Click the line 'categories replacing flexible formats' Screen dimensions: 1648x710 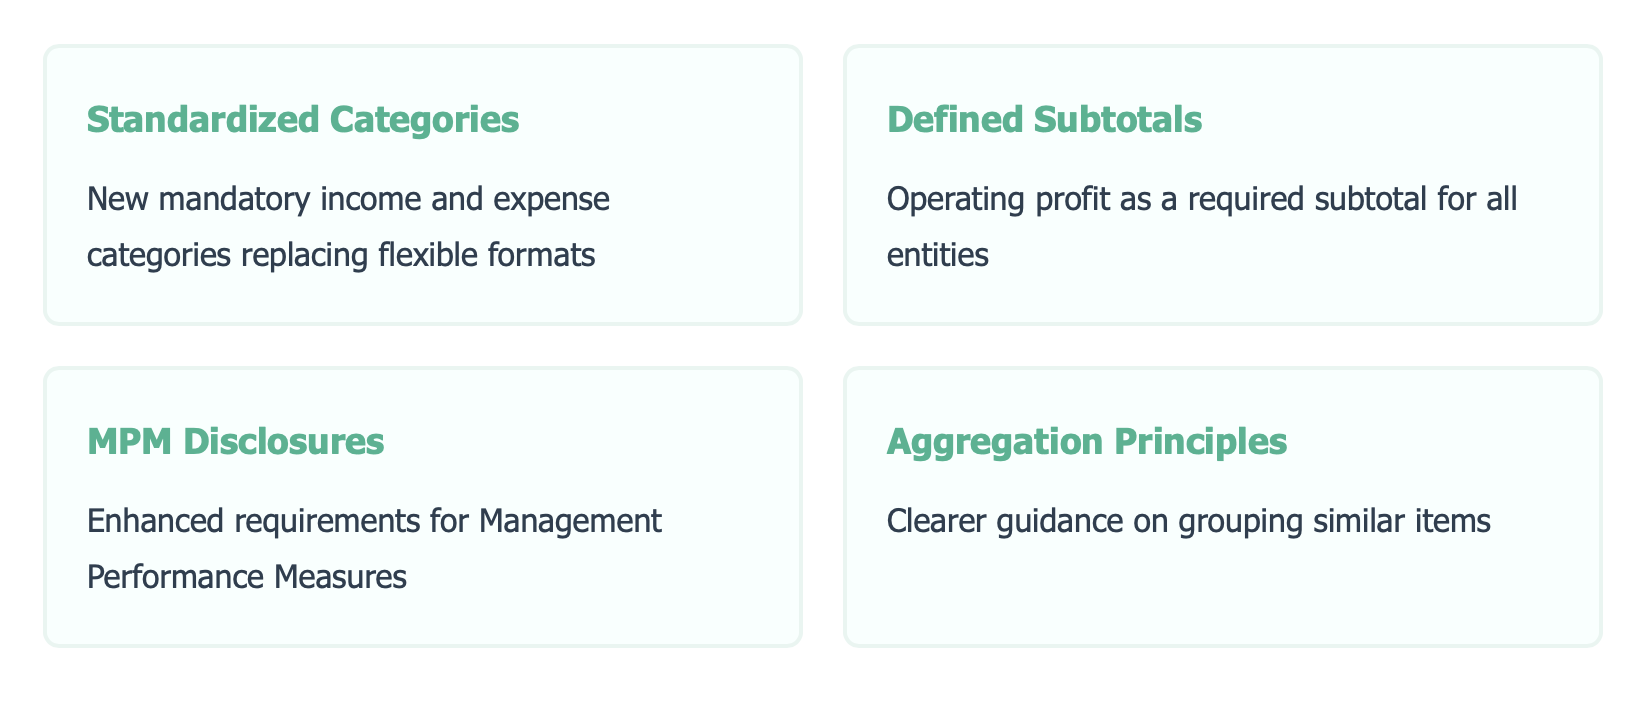tap(341, 255)
